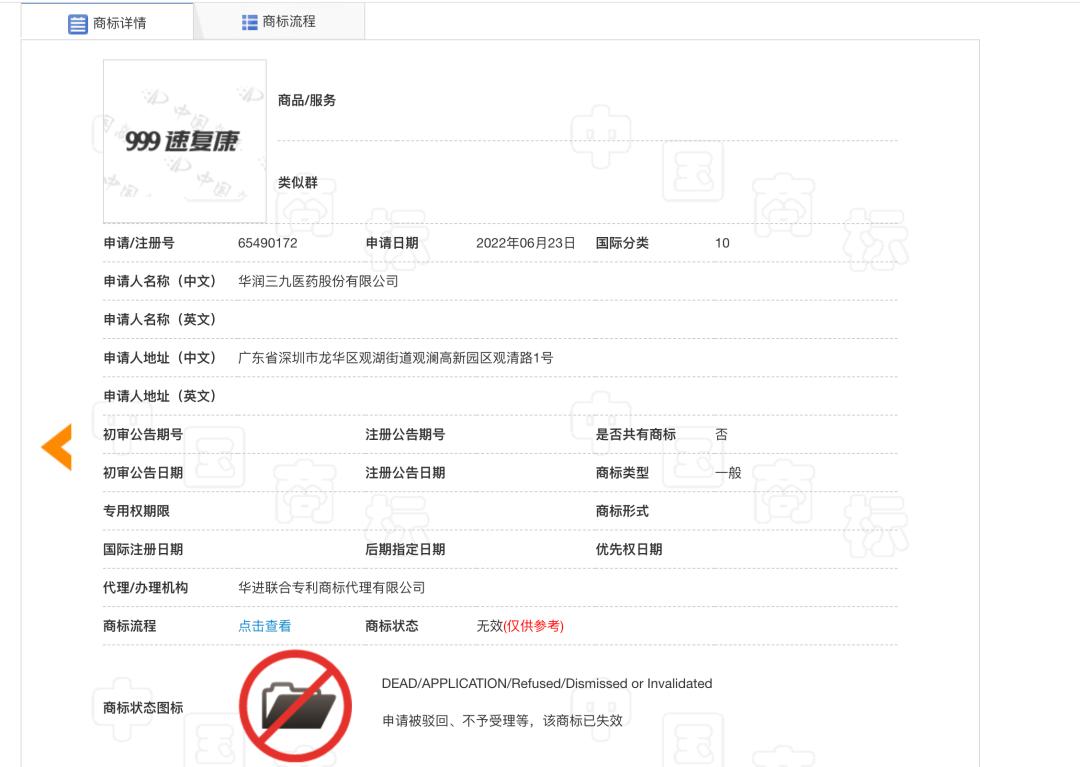Click the 初审公告期号 label

[x=143, y=434]
